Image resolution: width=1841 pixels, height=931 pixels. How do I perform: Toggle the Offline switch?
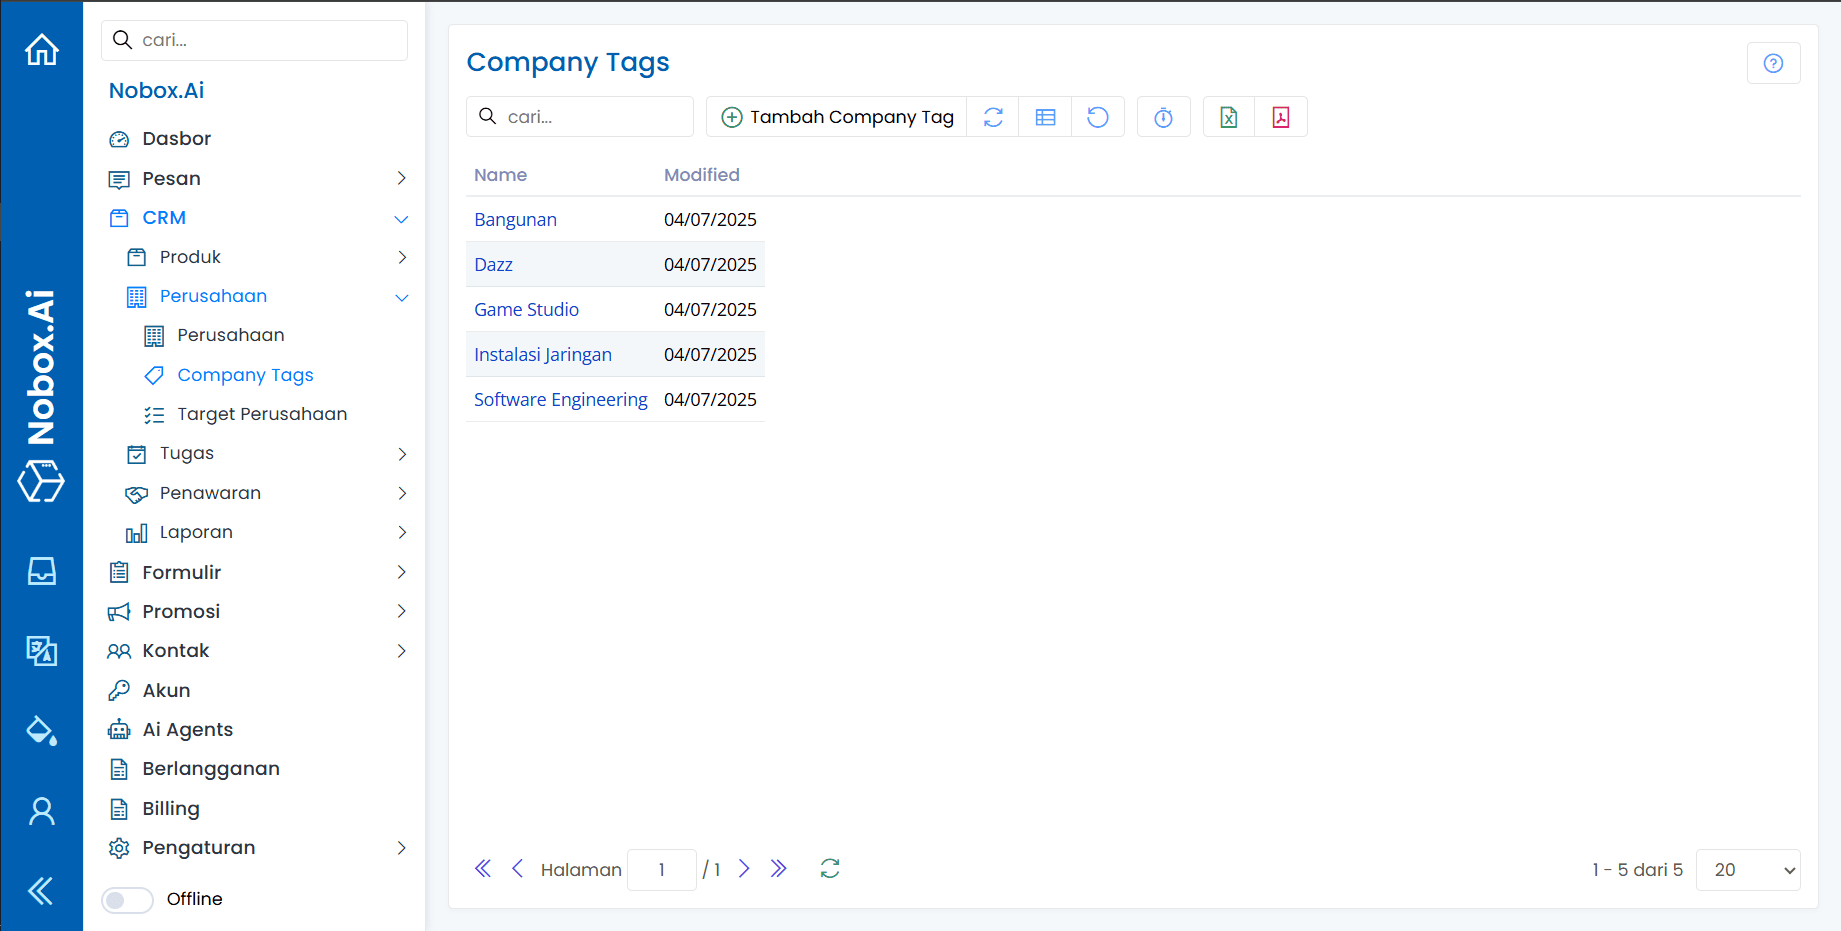coord(127,899)
